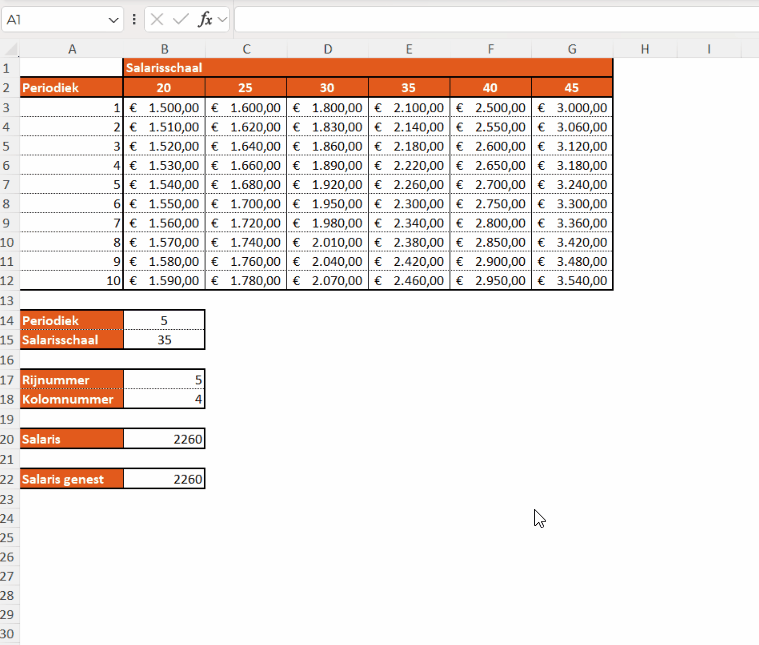Click the Select All corner triangle
The width and height of the screenshot is (759, 645).
coord(10,49)
